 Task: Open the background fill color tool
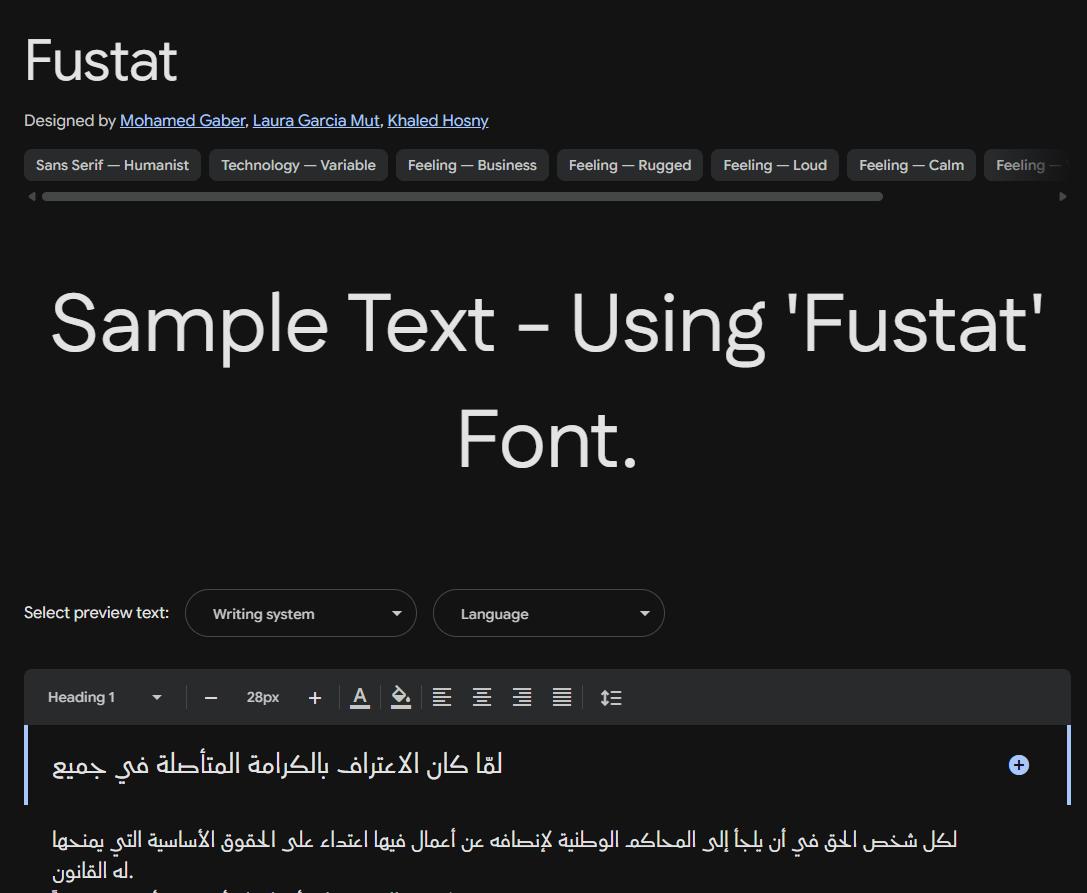click(x=401, y=697)
